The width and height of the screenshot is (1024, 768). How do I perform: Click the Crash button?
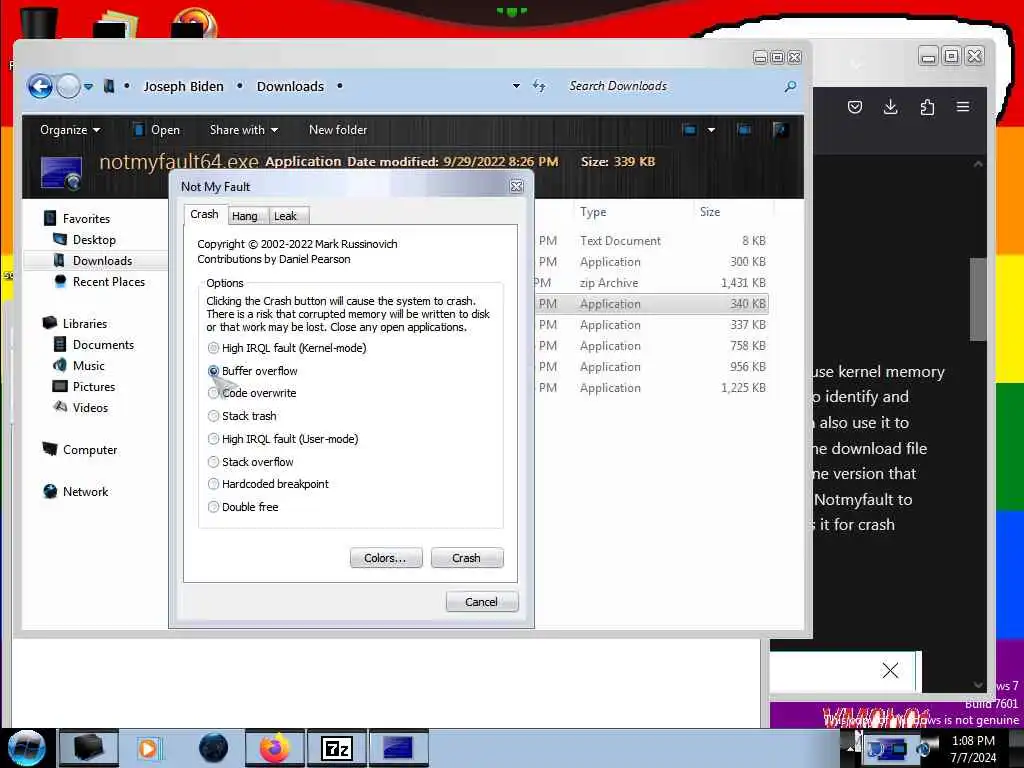pyautogui.click(x=466, y=558)
